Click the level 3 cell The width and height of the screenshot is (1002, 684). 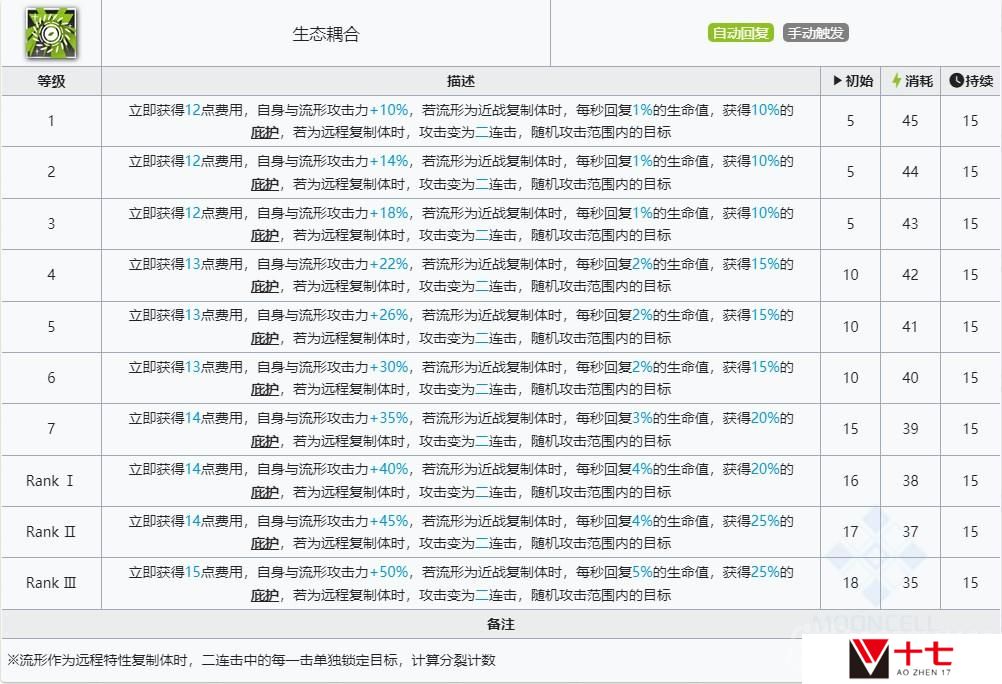(x=51, y=224)
